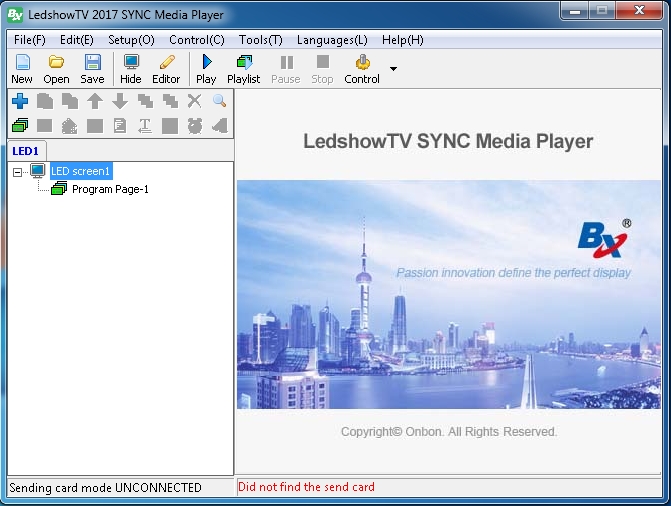Click the gray move-down arrow icon
This screenshot has height=506, width=671.
(x=120, y=101)
